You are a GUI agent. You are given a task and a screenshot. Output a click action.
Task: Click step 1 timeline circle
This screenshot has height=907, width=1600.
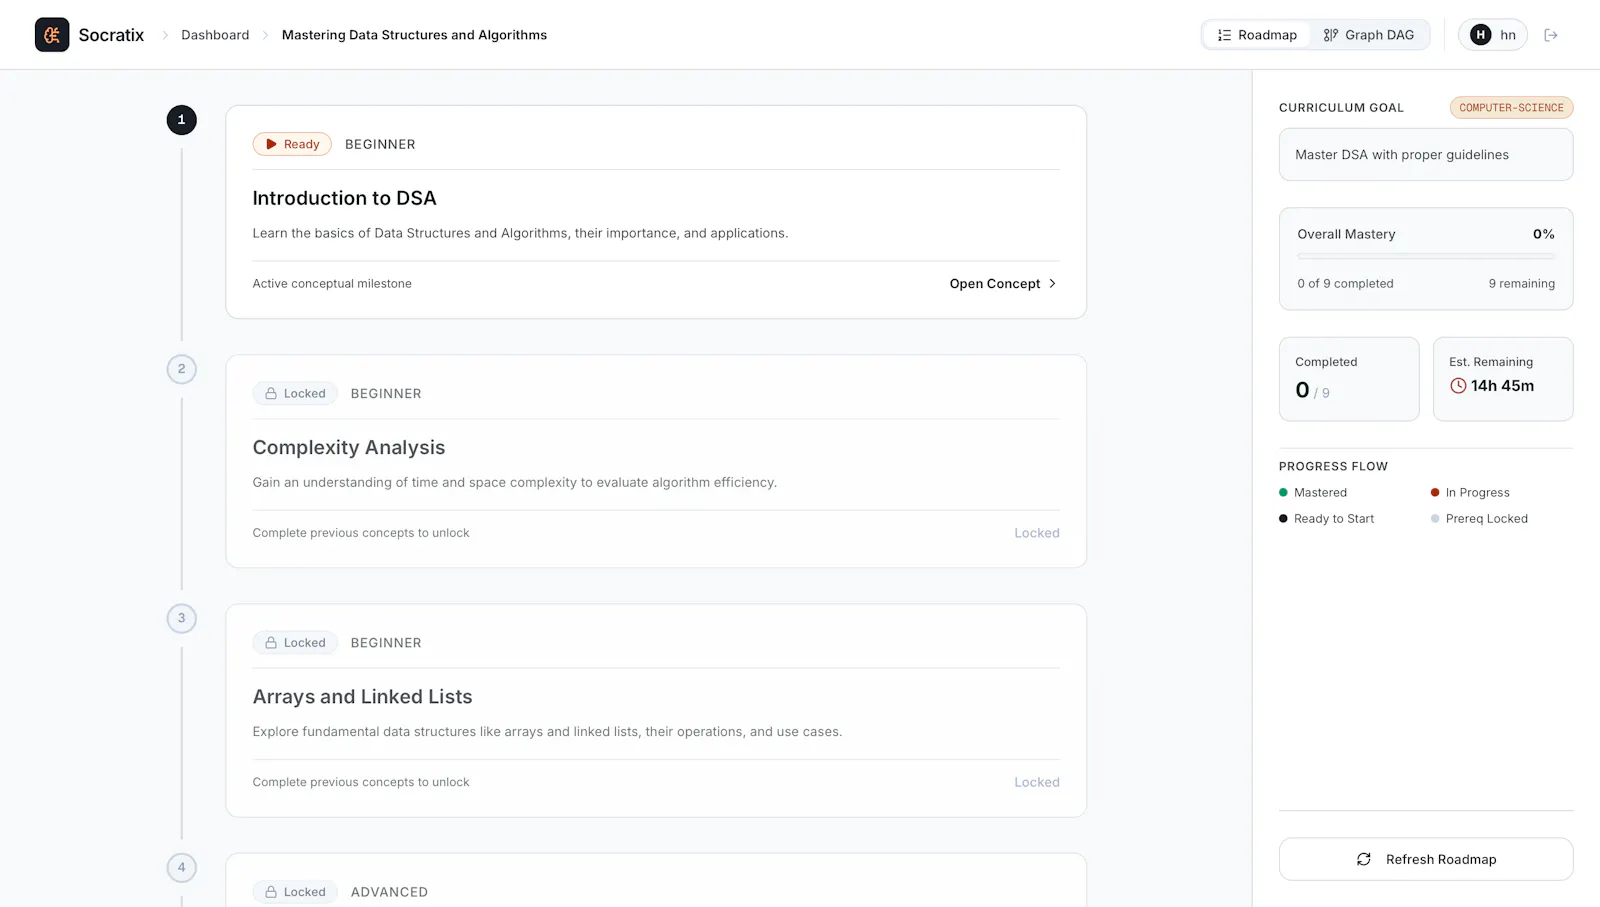coord(181,120)
